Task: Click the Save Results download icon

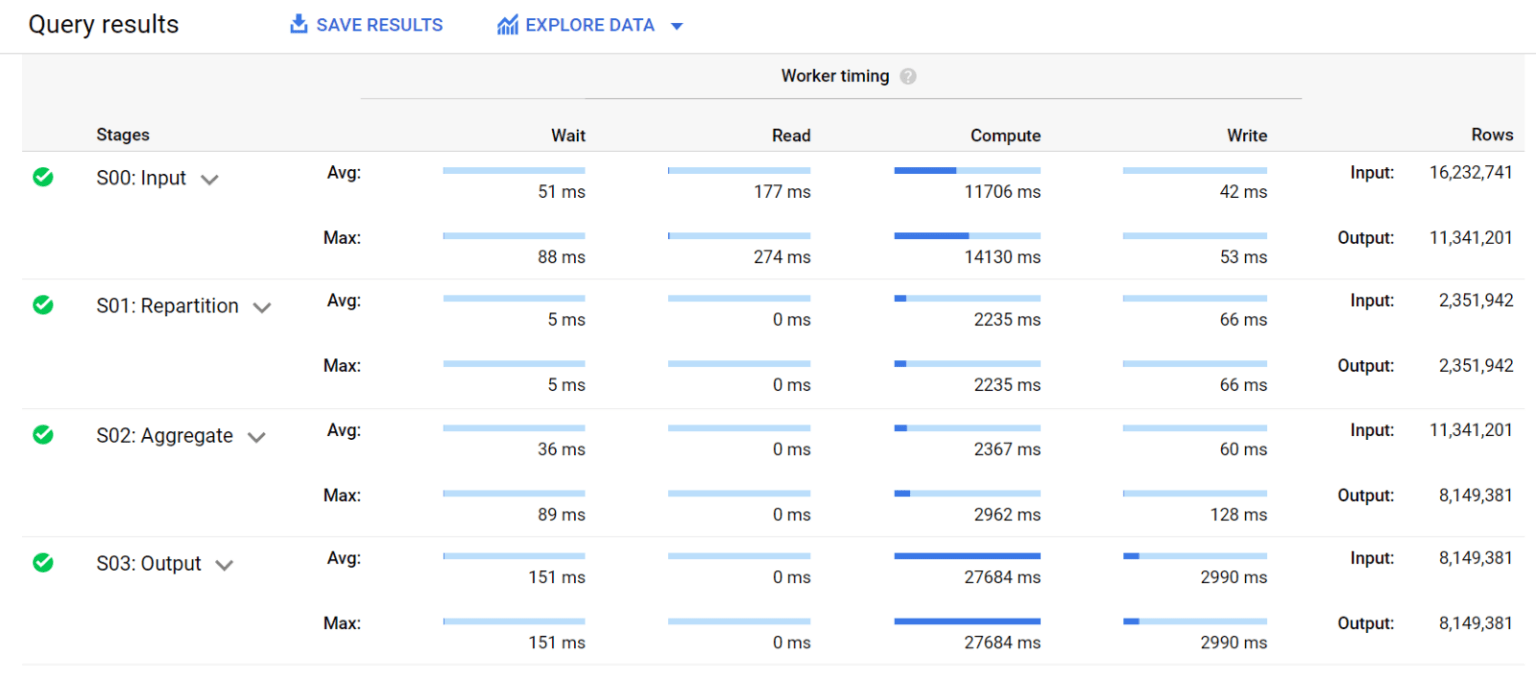Action: pyautogui.click(x=298, y=24)
